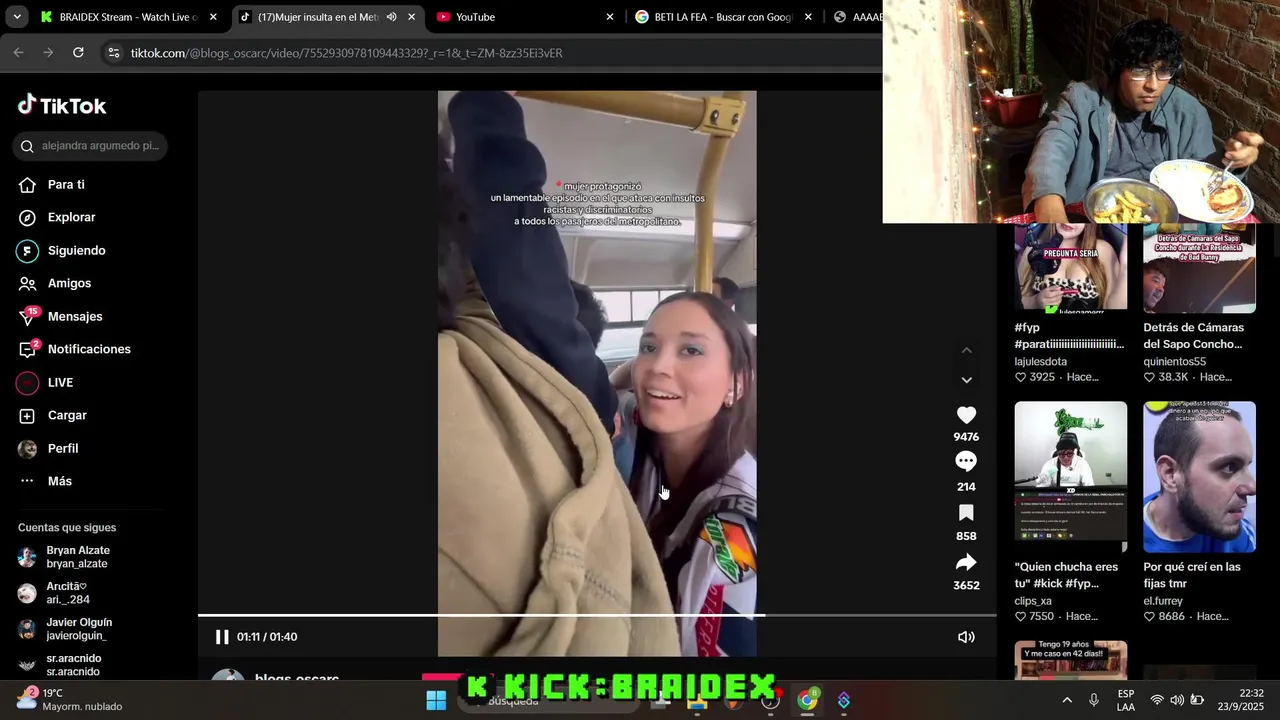Expand the Más options menu

point(60,481)
